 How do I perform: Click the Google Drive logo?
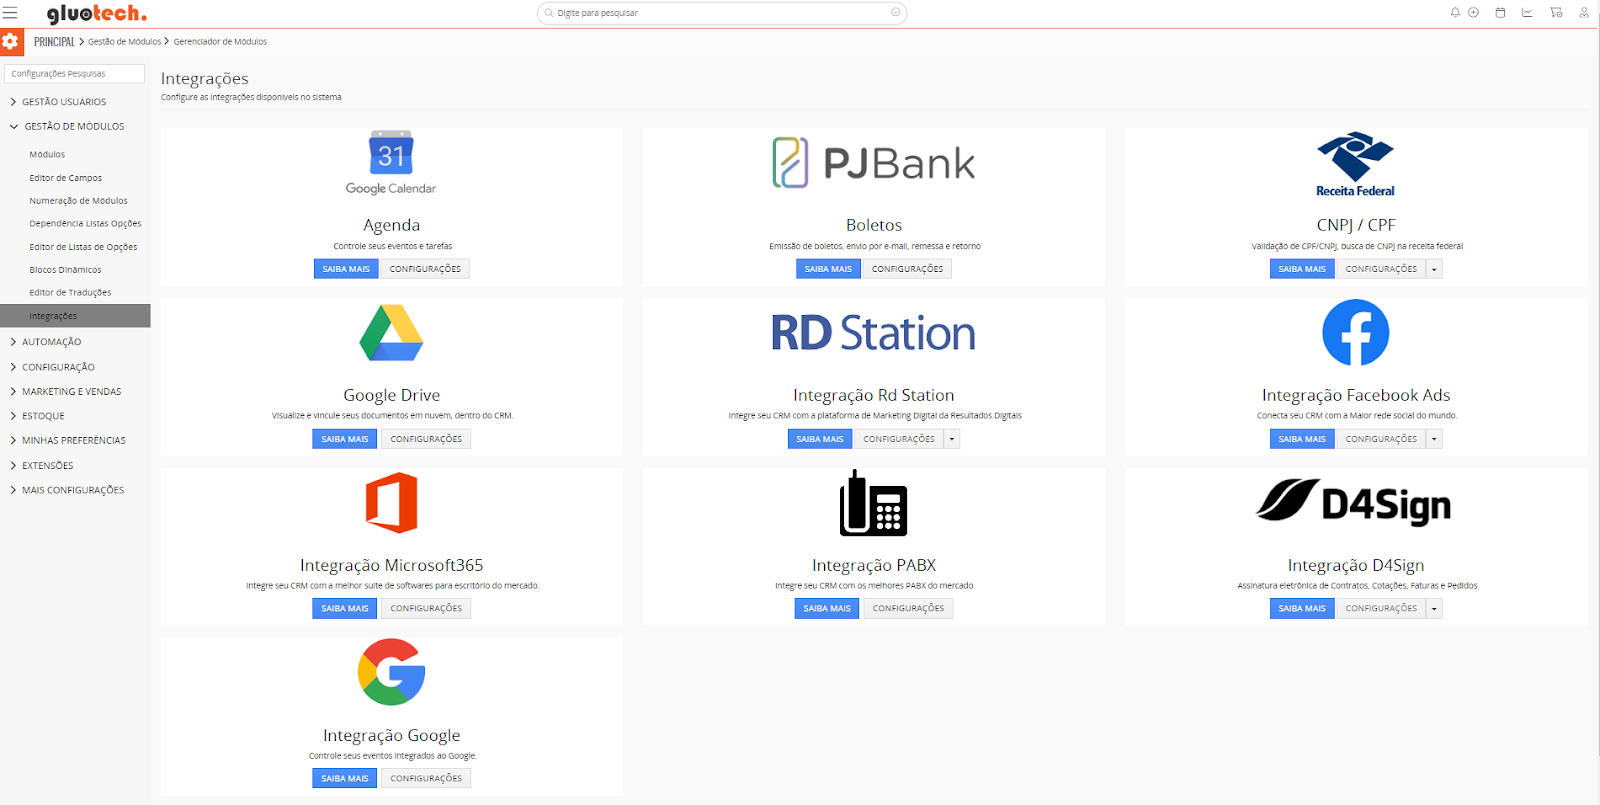(391, 333)
